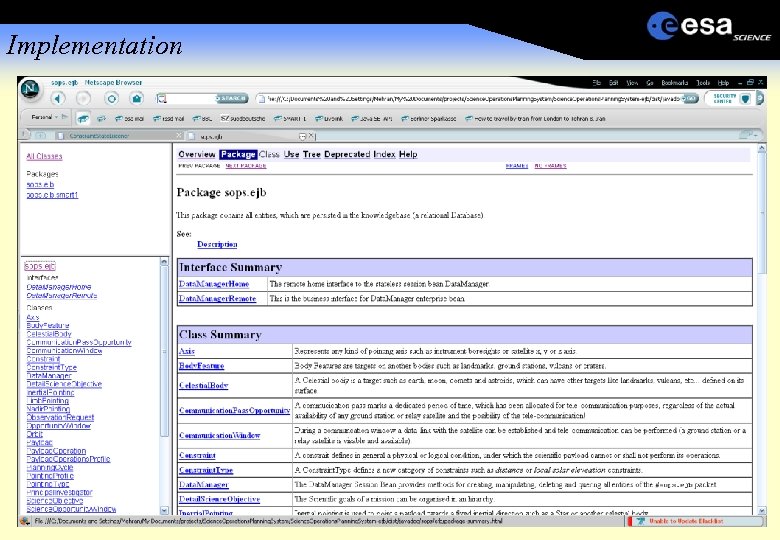The image size is (780, 540).
Task: Click the NO FRAMES link
Action: (551, 166)
